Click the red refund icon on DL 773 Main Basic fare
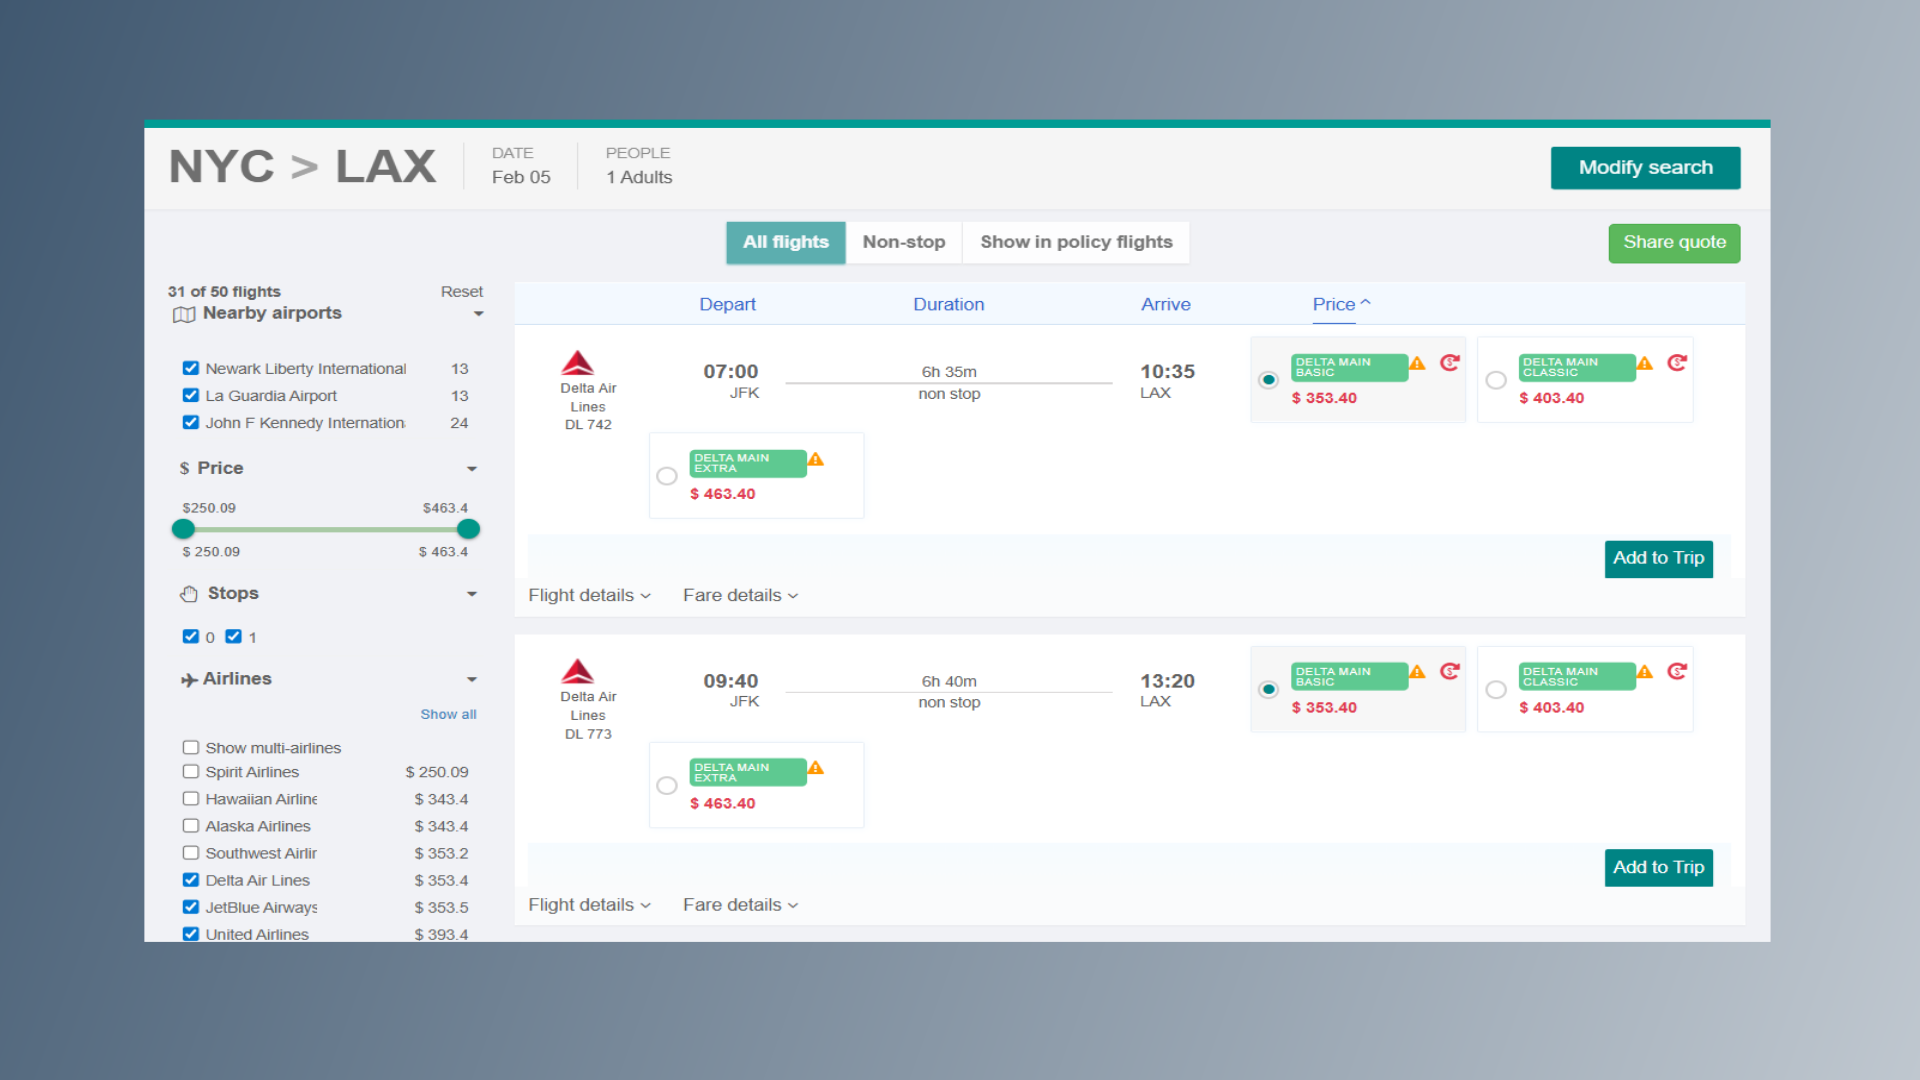Screen dimensions: 1920x1080 1449,672
